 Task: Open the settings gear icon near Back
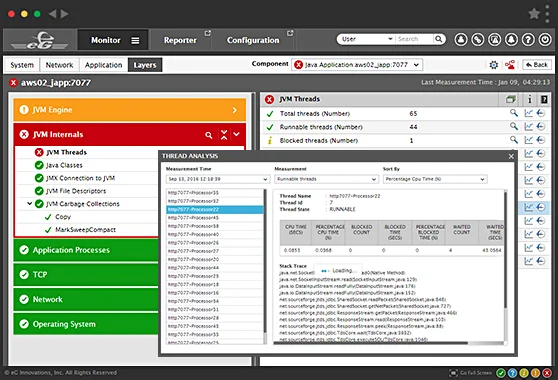click(494, 65)
